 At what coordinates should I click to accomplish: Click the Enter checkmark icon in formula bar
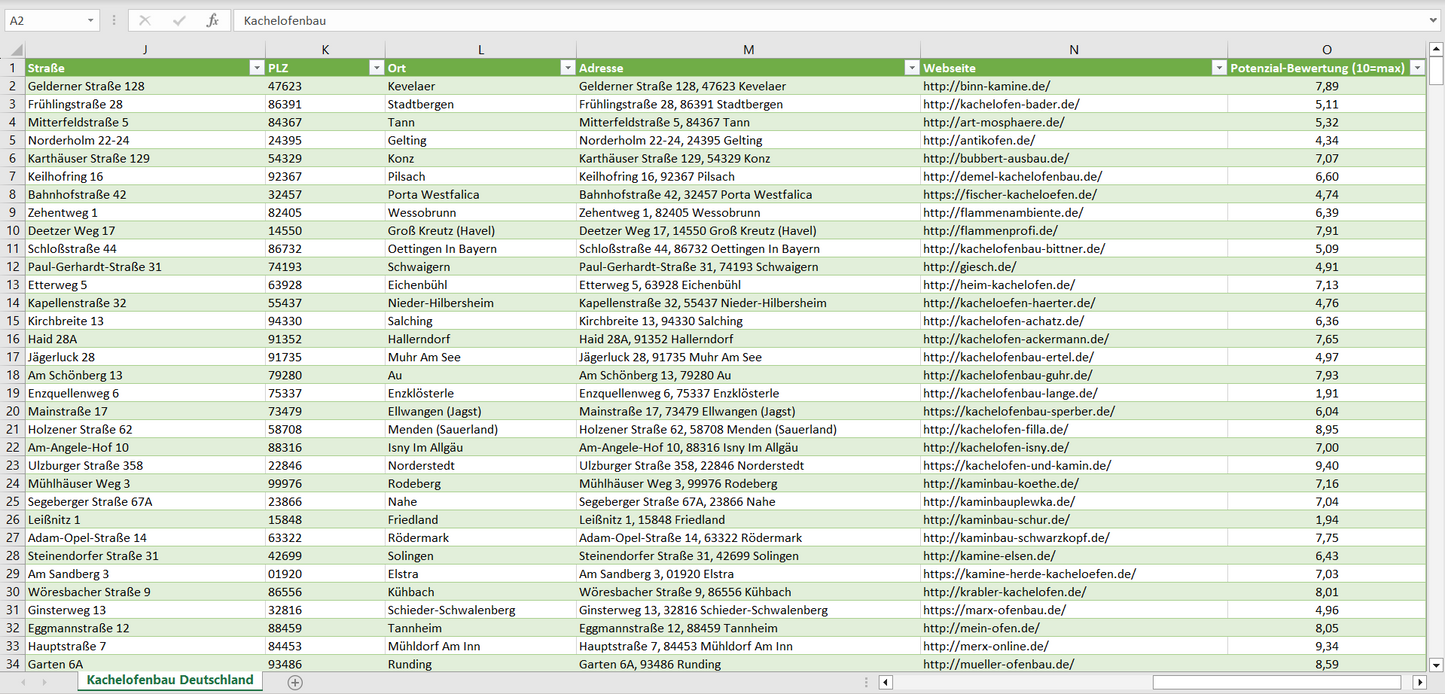click(x=179, y=20)
